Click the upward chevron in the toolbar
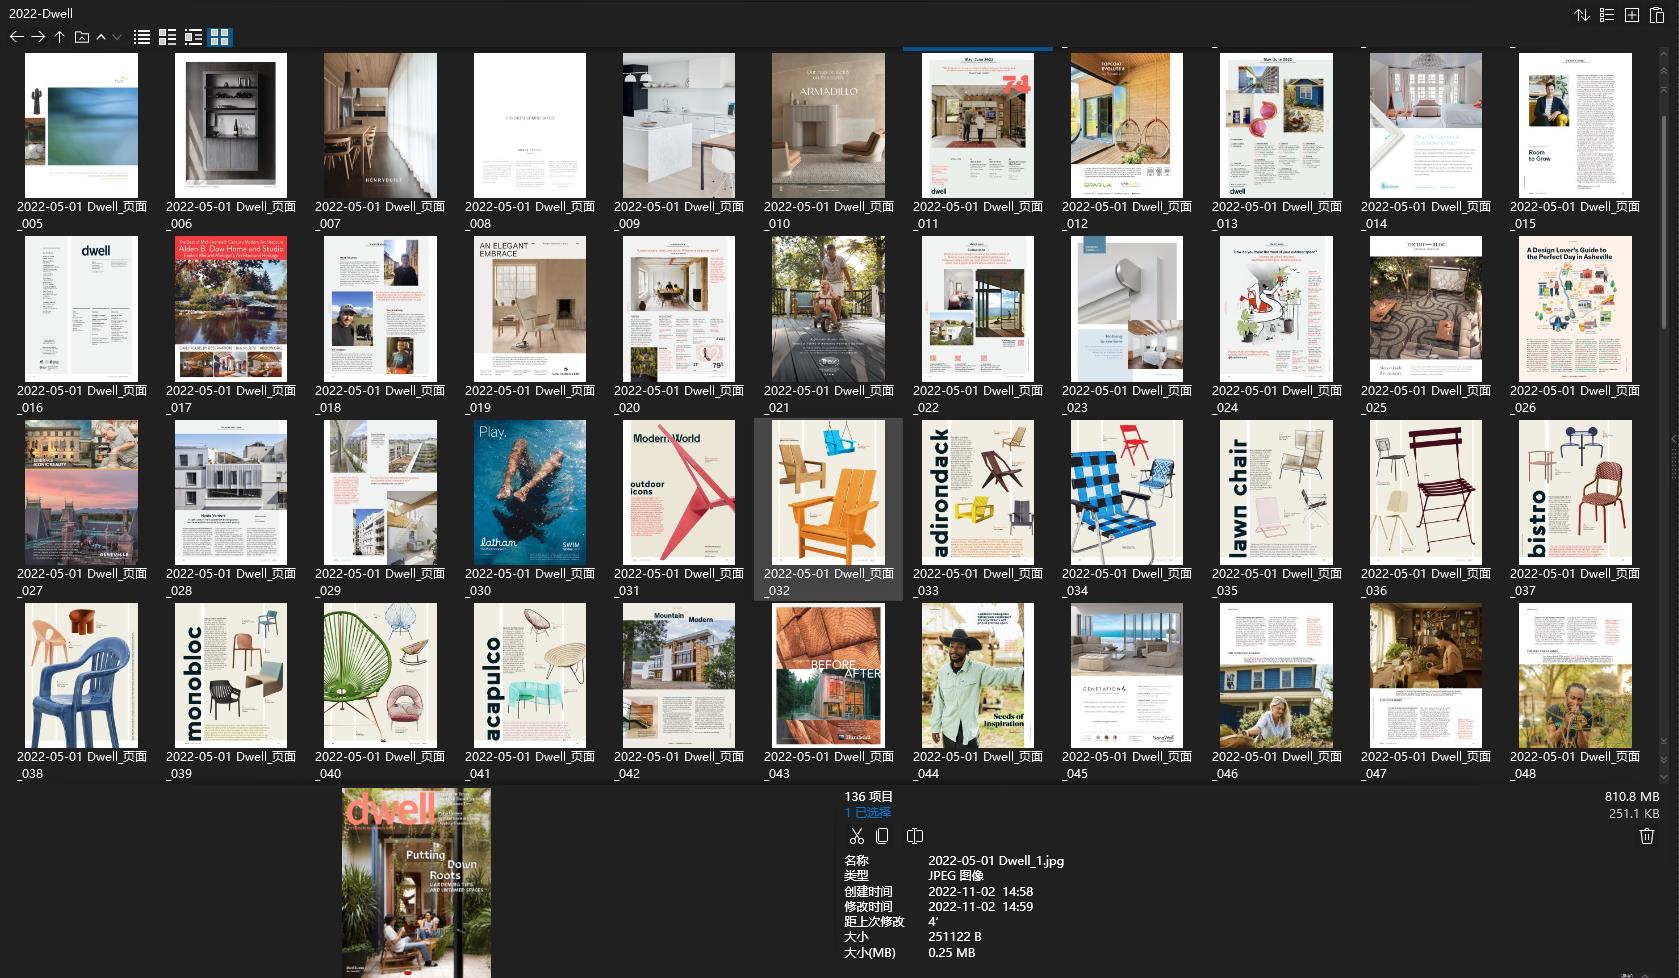The width and height of the screenshot is (1679, 978). pos(100,37)
